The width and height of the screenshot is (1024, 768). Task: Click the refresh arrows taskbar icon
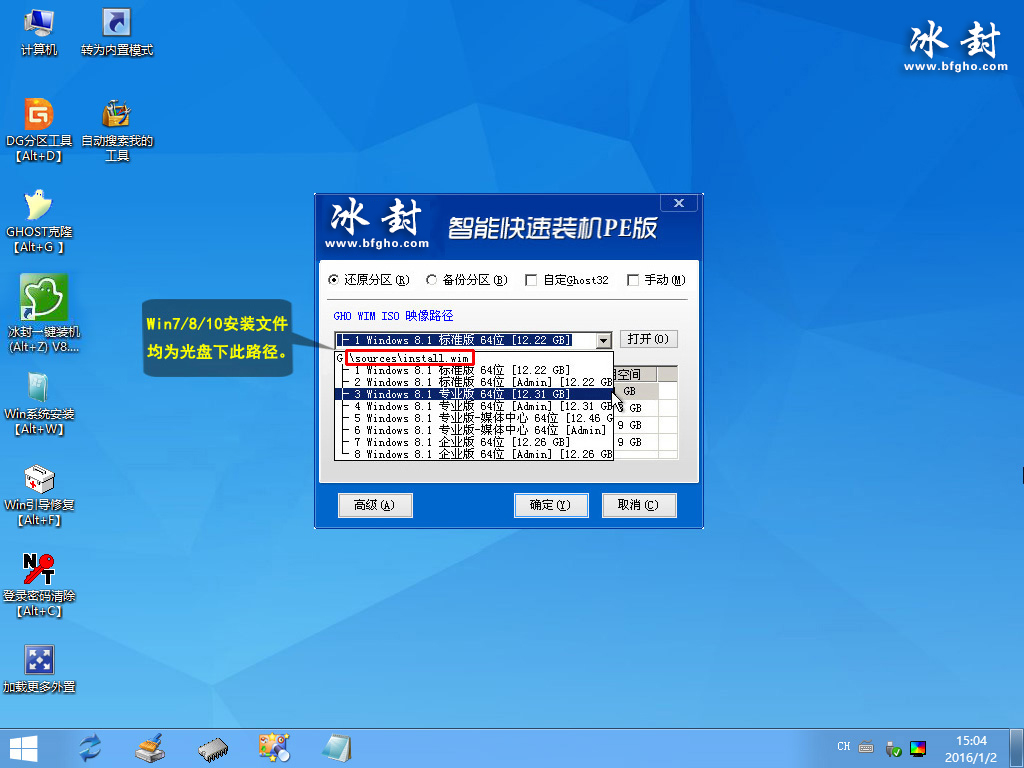pos(90,748)
